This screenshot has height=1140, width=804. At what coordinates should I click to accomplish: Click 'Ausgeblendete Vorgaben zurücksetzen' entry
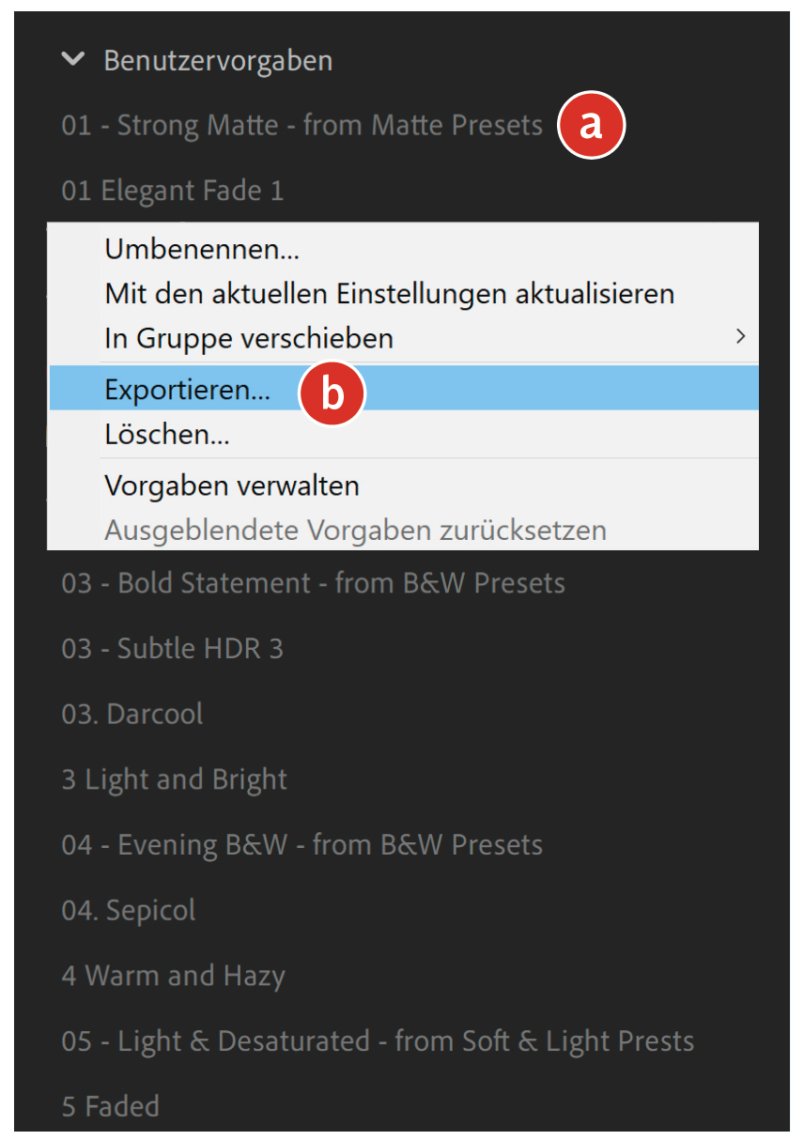point(355,529)
